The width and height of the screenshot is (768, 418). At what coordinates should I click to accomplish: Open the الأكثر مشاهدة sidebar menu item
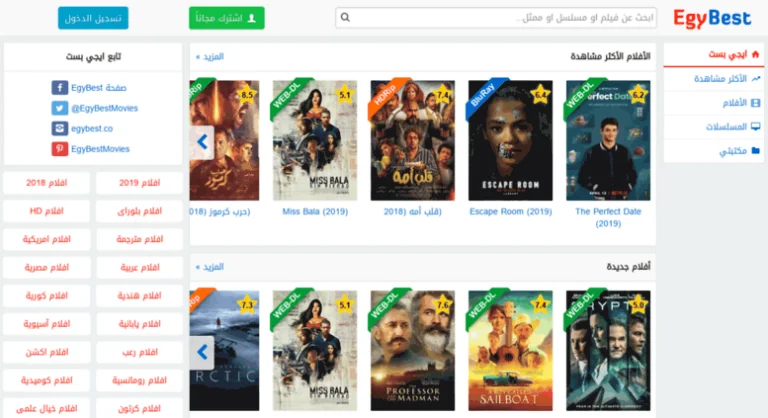coord(713,78)
